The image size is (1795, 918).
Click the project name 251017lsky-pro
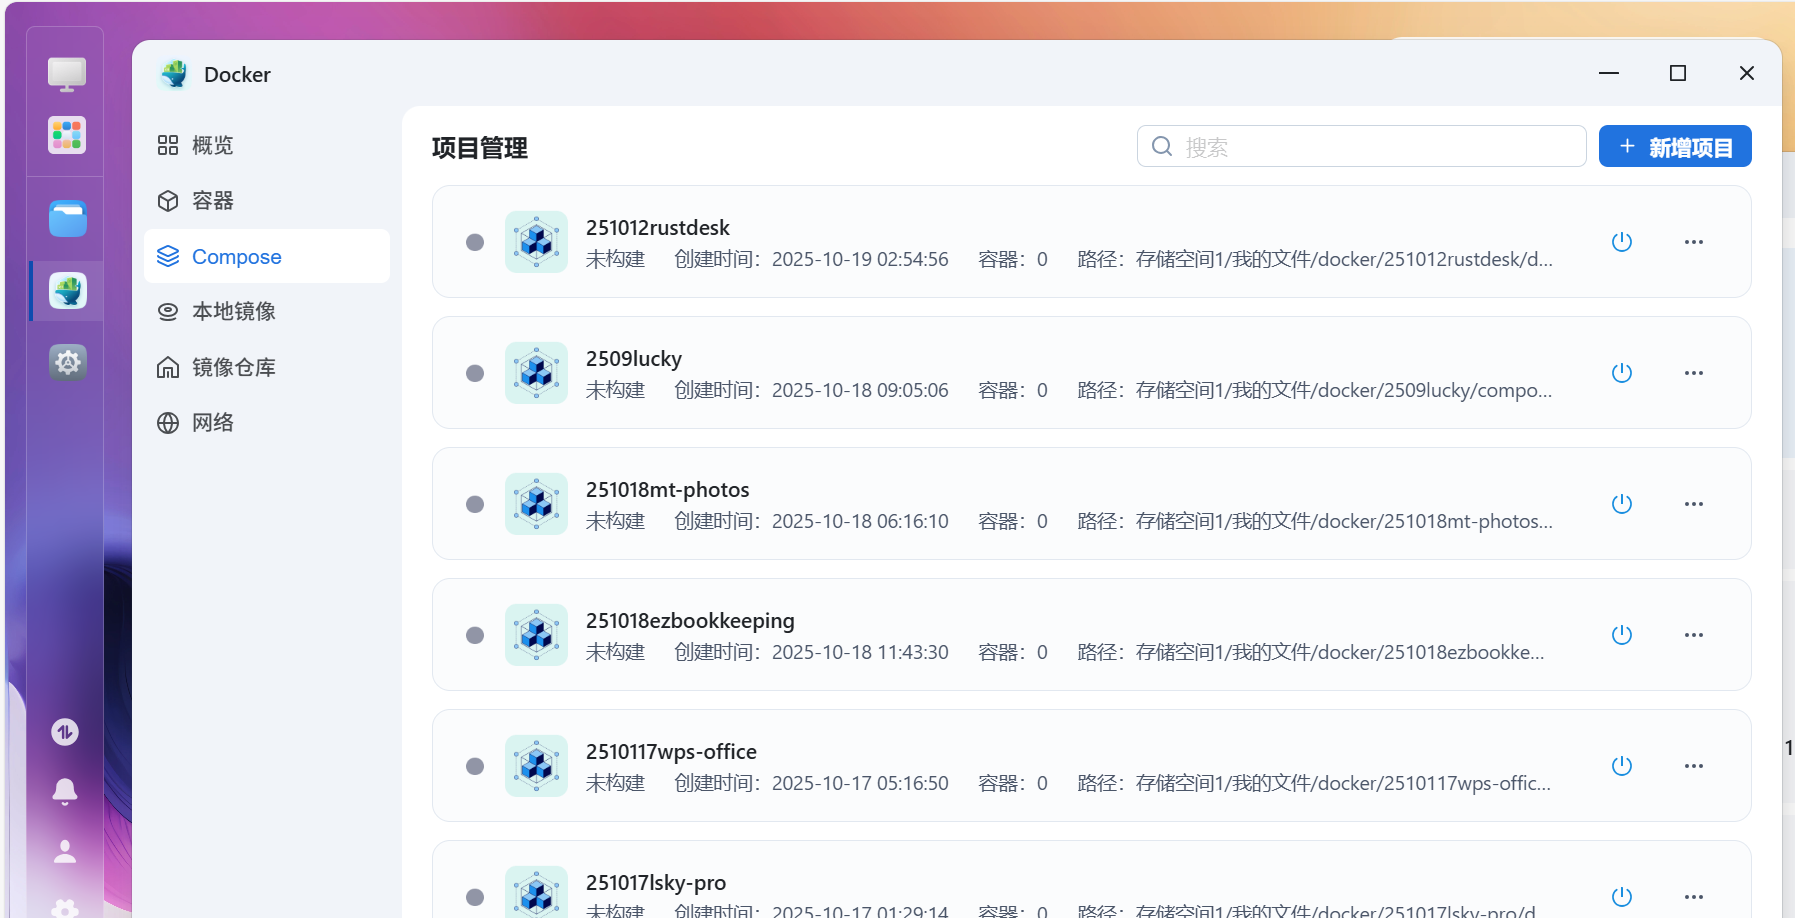point(656,883)
